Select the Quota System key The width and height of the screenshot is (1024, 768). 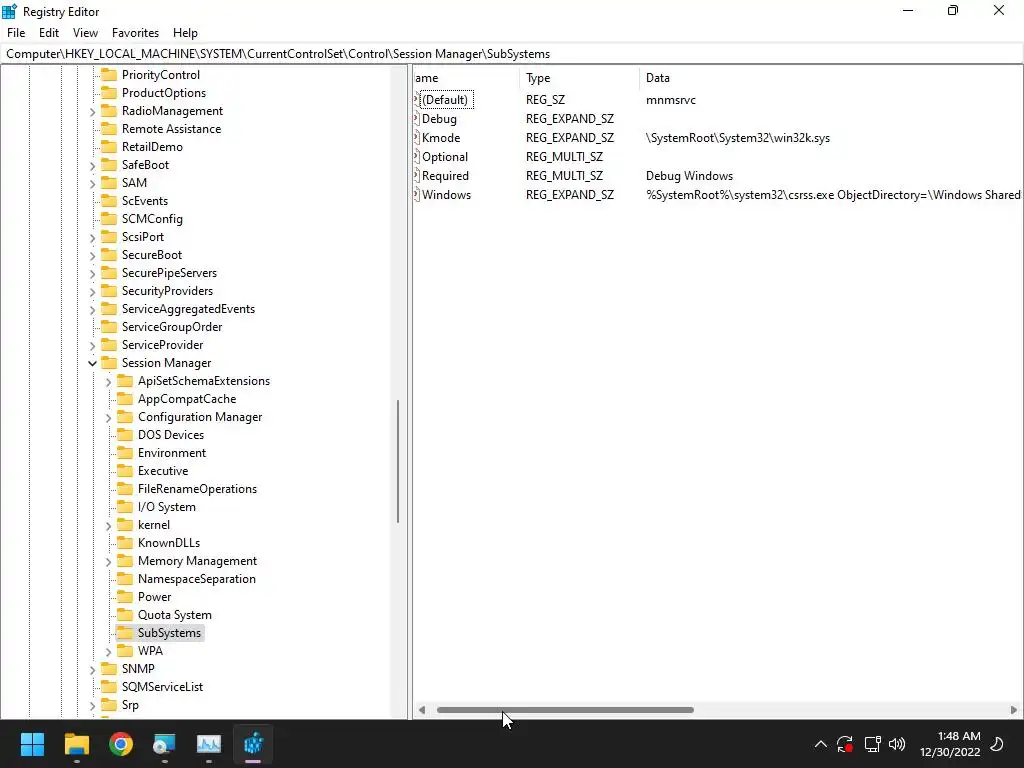[x=174, y=615]
